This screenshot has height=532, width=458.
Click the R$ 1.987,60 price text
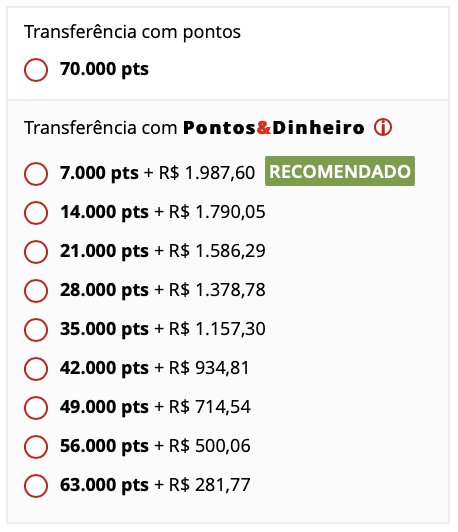click(x=207, y=173)
